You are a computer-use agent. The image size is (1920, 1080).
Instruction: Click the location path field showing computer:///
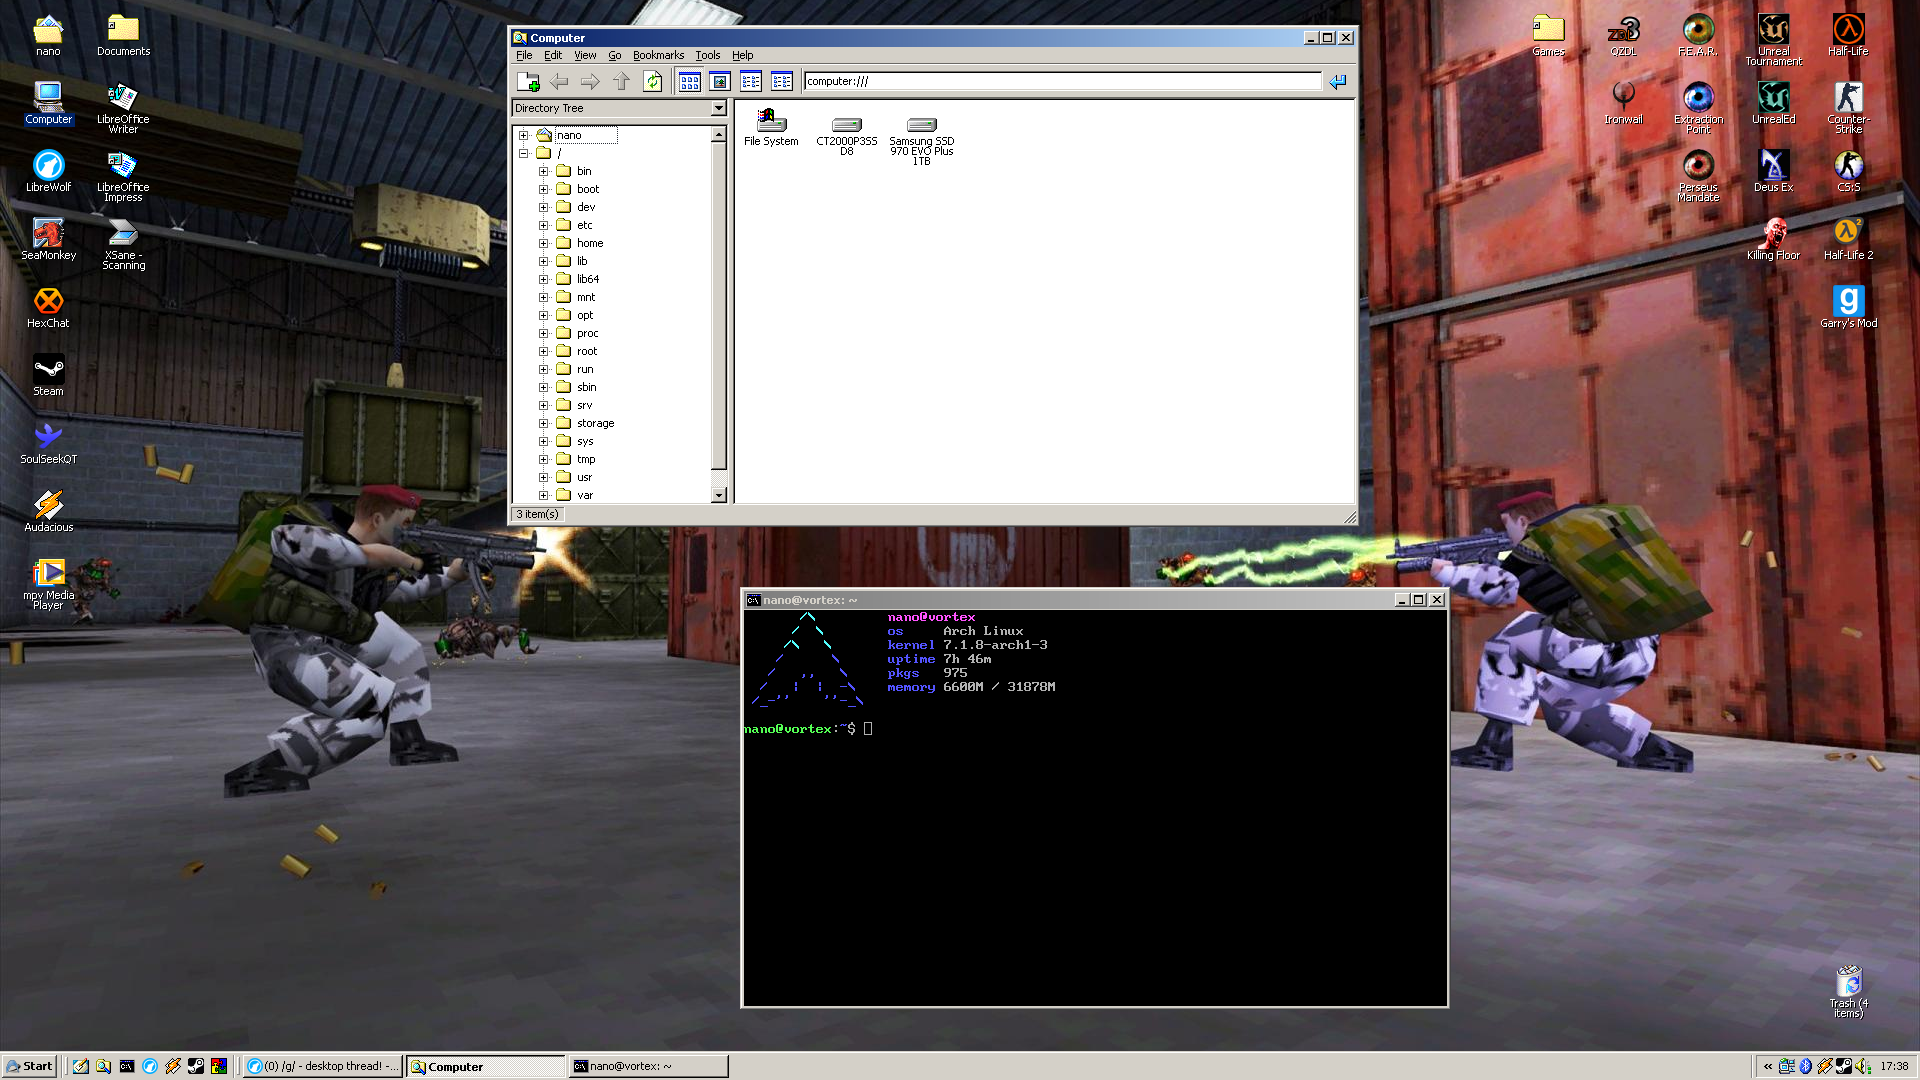(x=1063, y=82)
